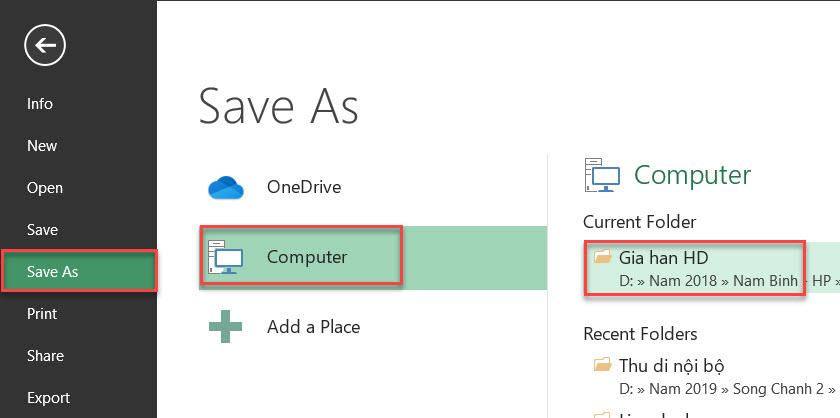Click the OneDrive cloud icon
Image resolution: width=840 pixels, height=418 pixels.
(226, 187)
